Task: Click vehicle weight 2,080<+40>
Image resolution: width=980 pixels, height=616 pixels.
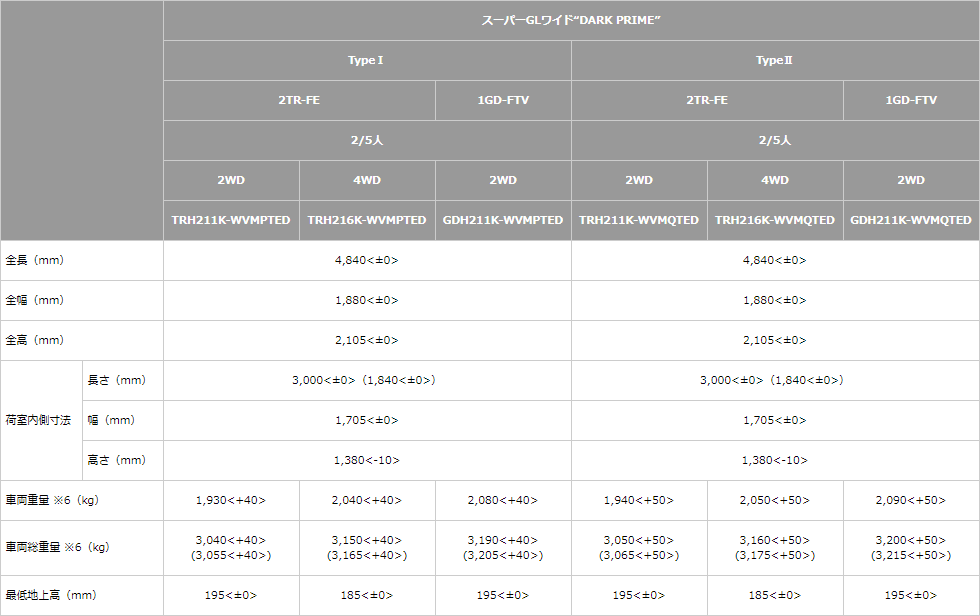Action: click(x=503, y=500)
